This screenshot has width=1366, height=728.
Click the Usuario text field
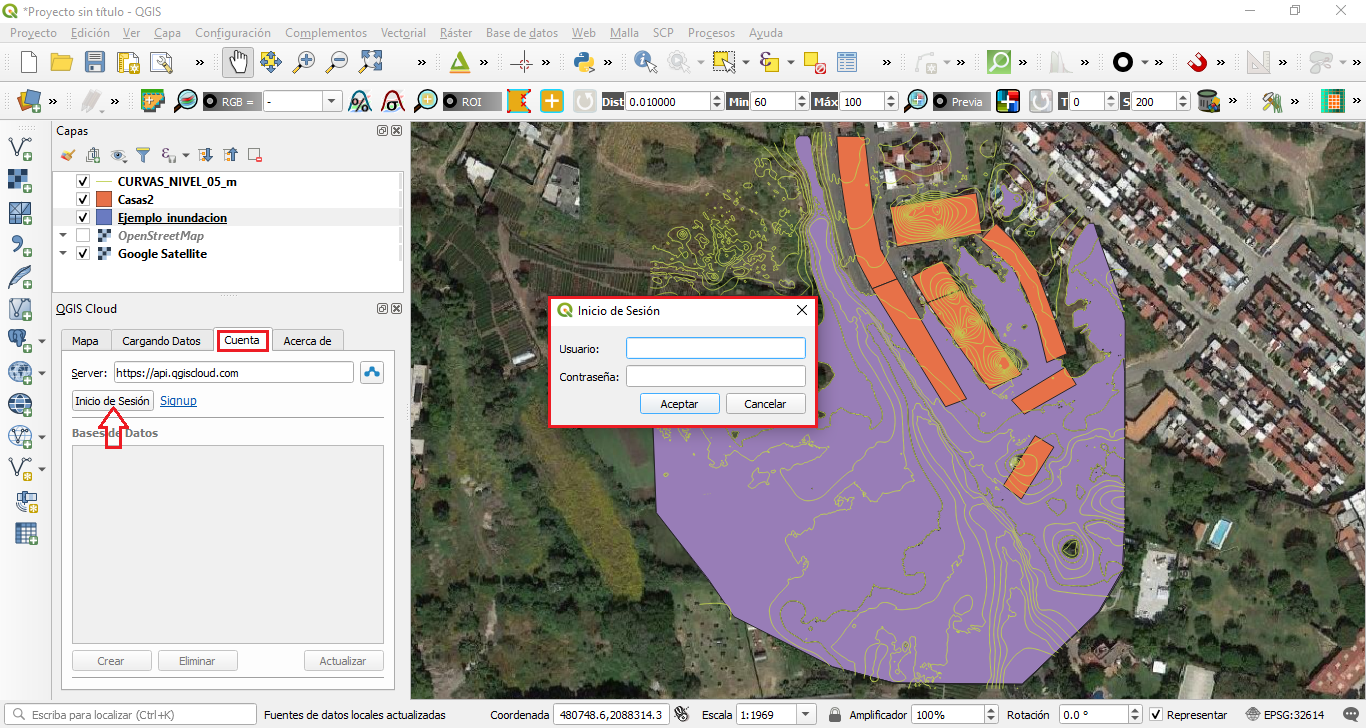[x=715, y=348]
